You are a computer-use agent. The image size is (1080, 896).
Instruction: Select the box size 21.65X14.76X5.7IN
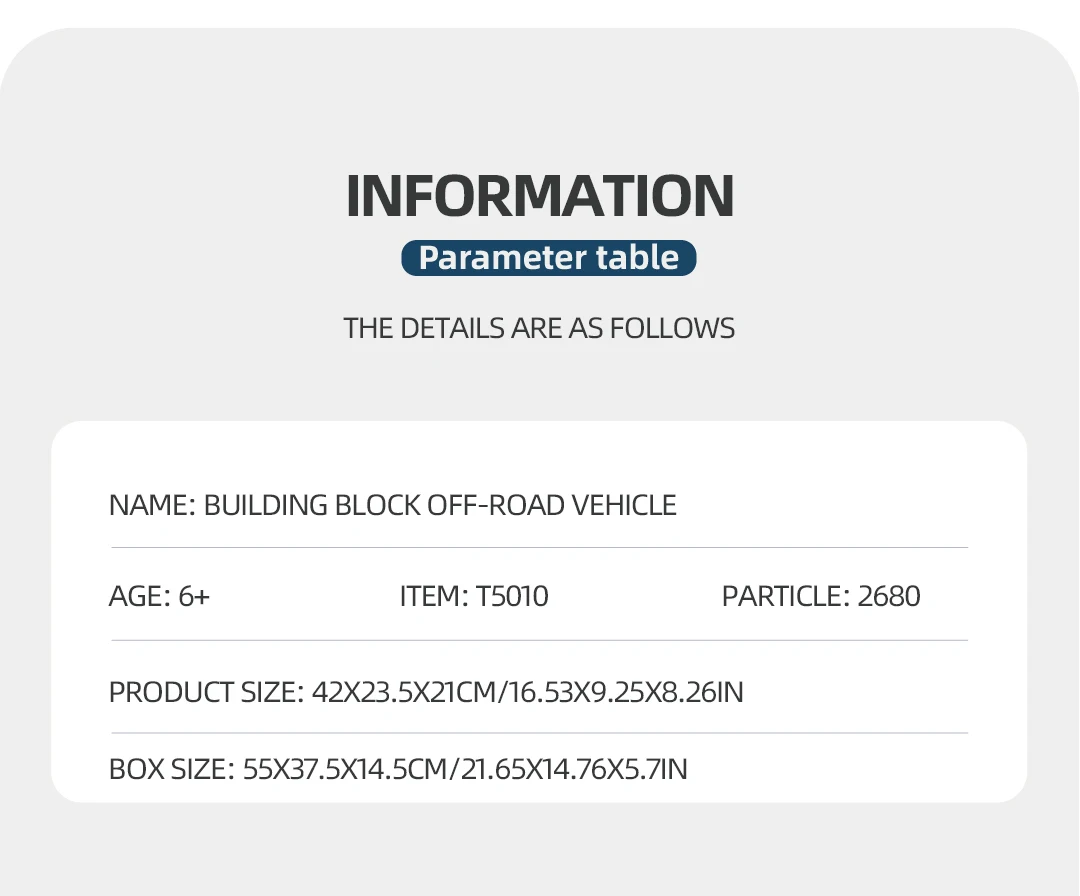574,769
